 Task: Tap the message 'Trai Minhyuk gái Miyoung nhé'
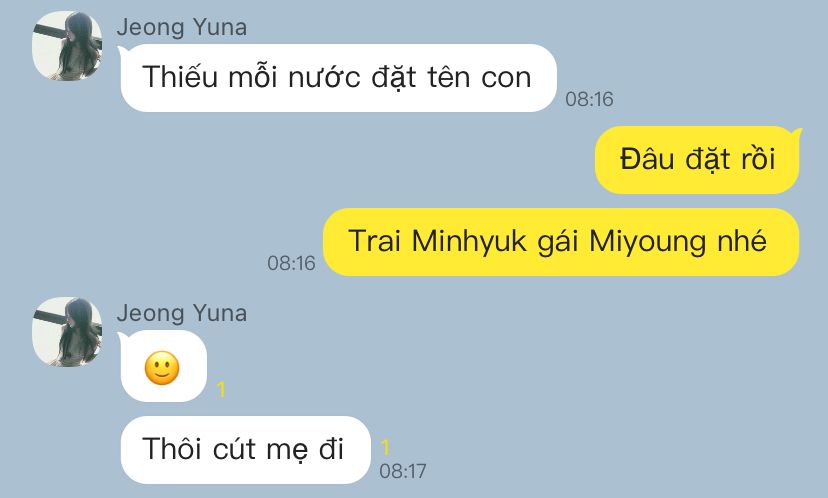(x=561, y=242)
